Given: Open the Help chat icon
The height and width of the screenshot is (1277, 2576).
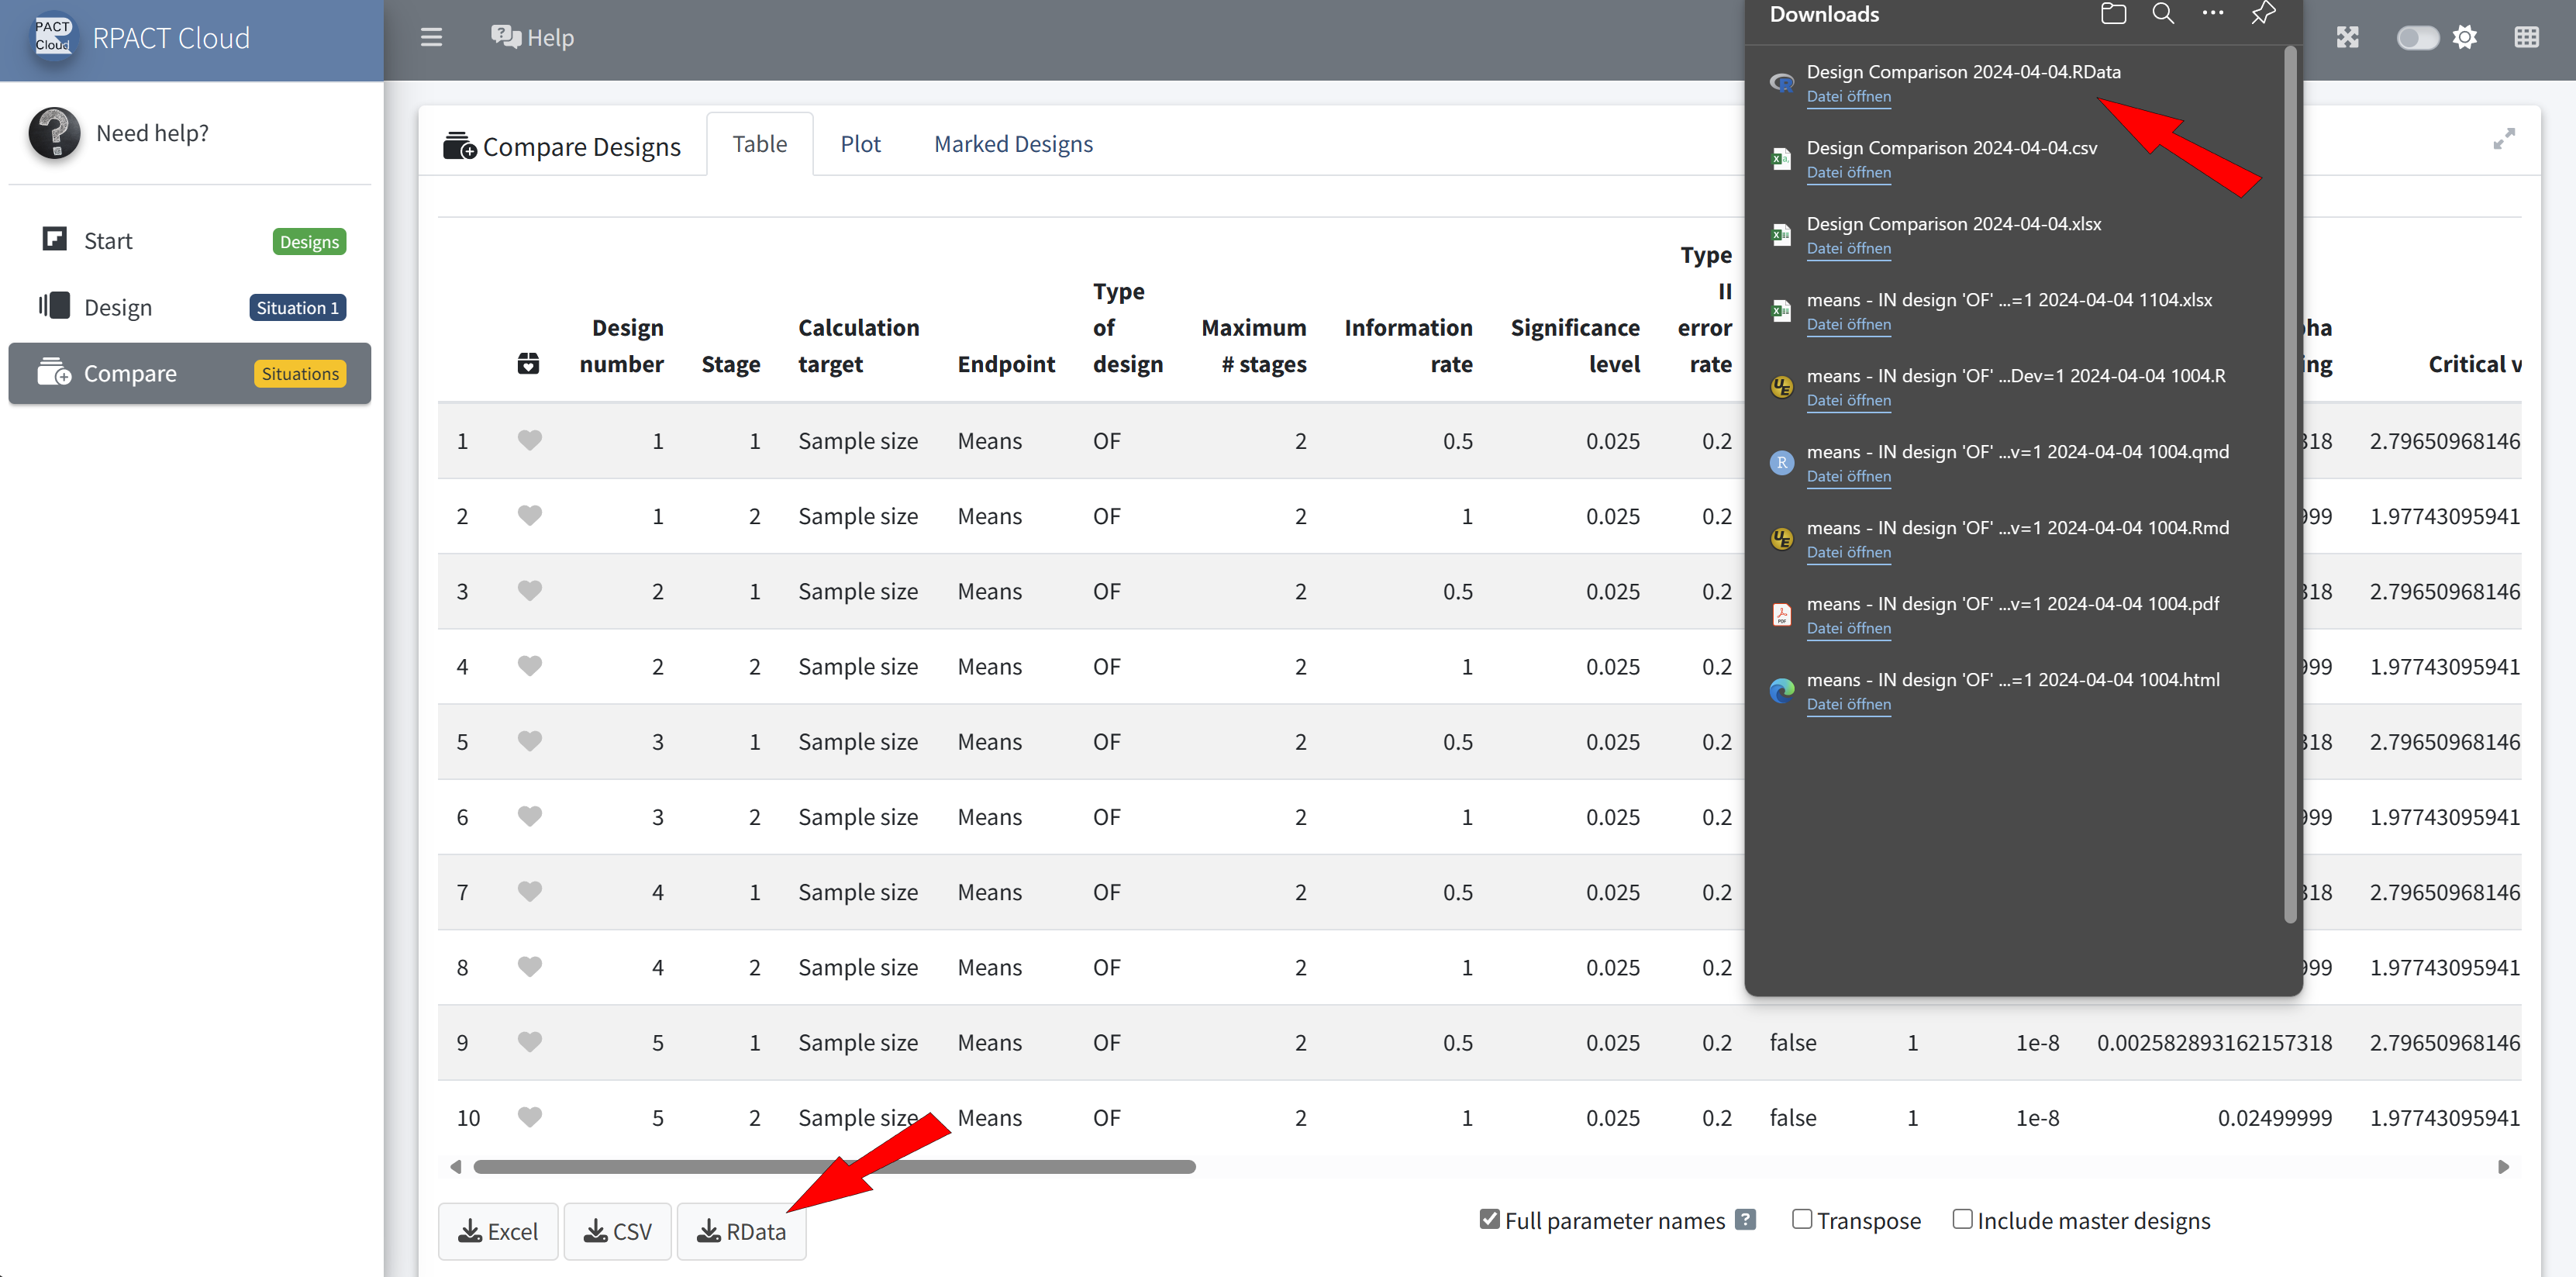Looking at the screenshot, I should 506,37.
